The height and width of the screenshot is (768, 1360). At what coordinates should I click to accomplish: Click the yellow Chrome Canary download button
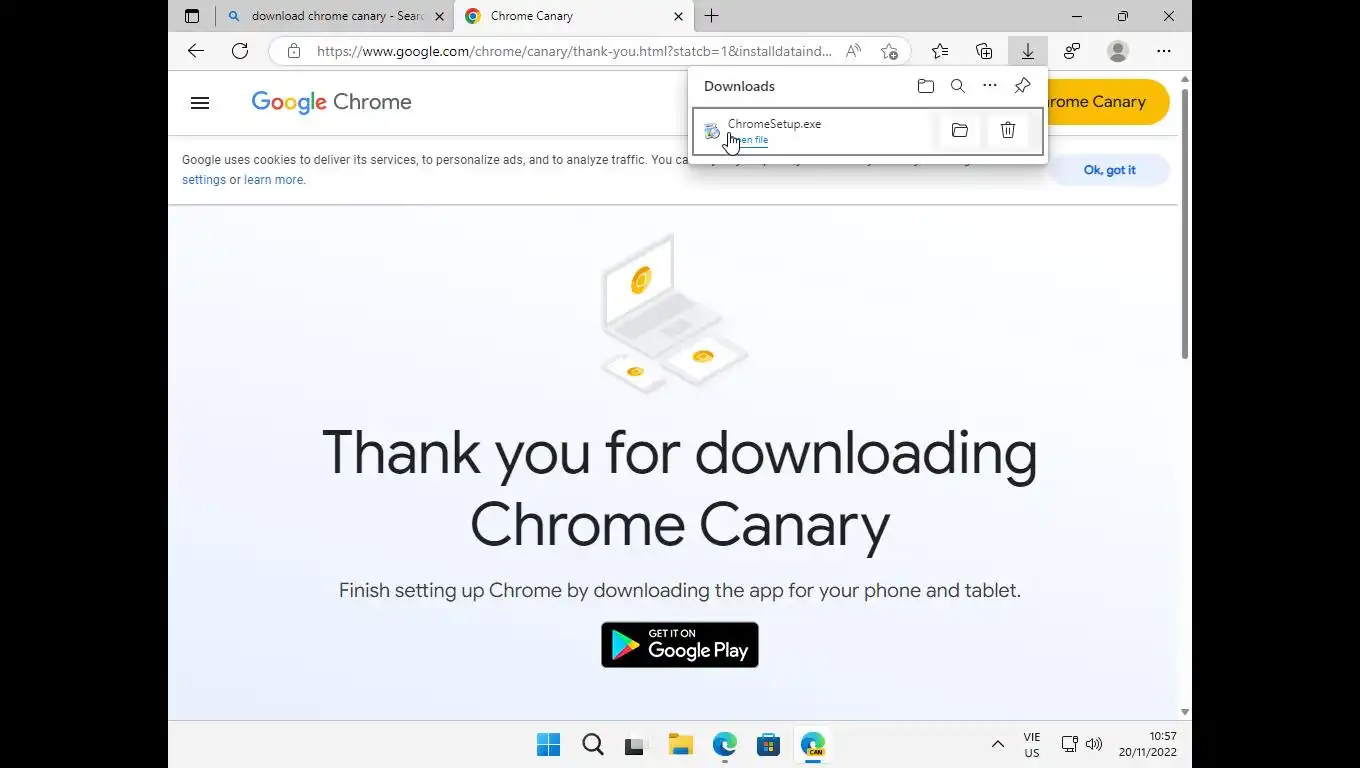(1108, 102)
